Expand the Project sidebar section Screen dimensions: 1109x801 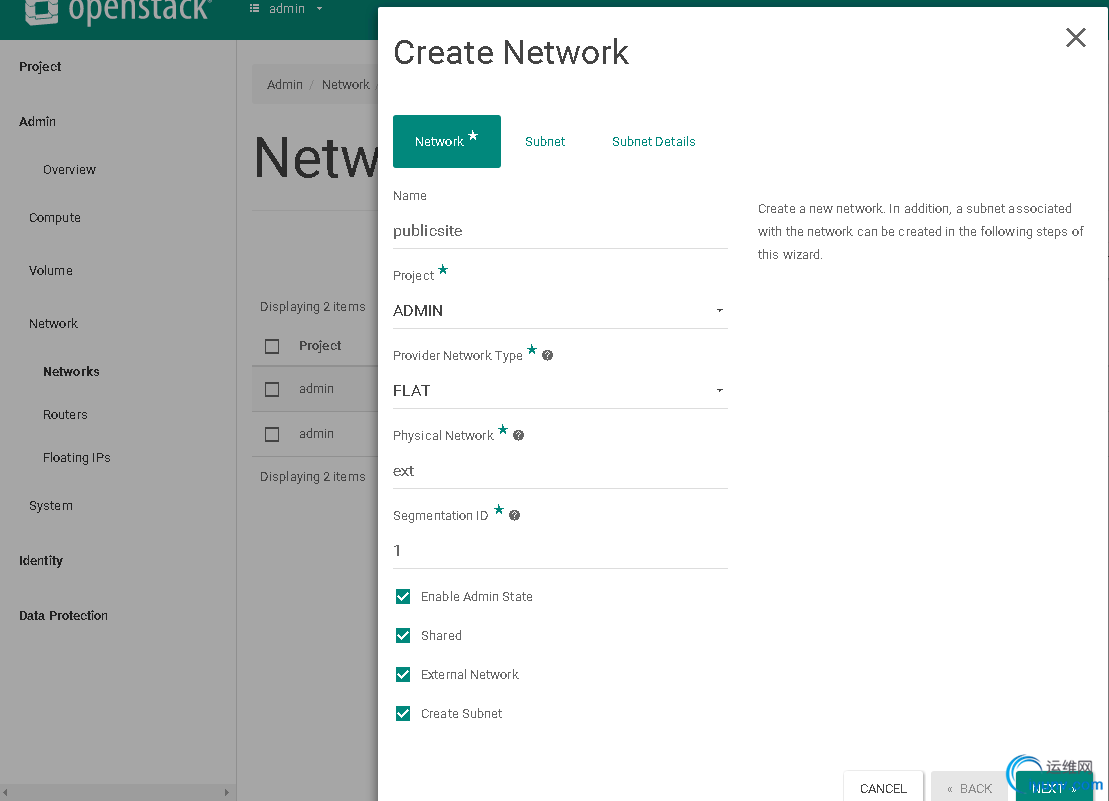40,66
